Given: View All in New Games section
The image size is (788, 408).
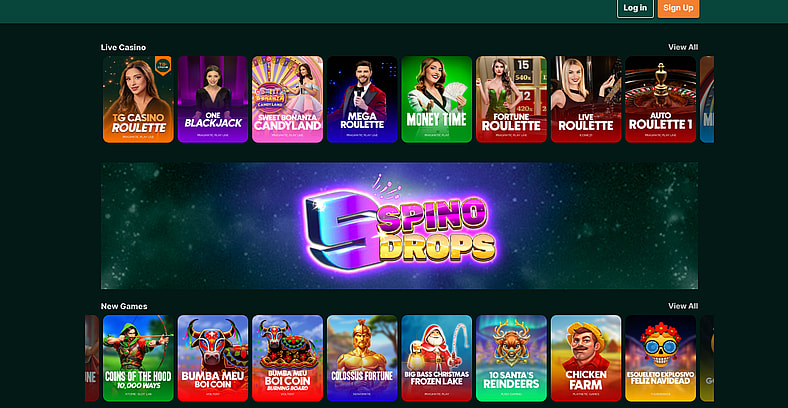Looking at the screenshot, I should tap(683, 306).
